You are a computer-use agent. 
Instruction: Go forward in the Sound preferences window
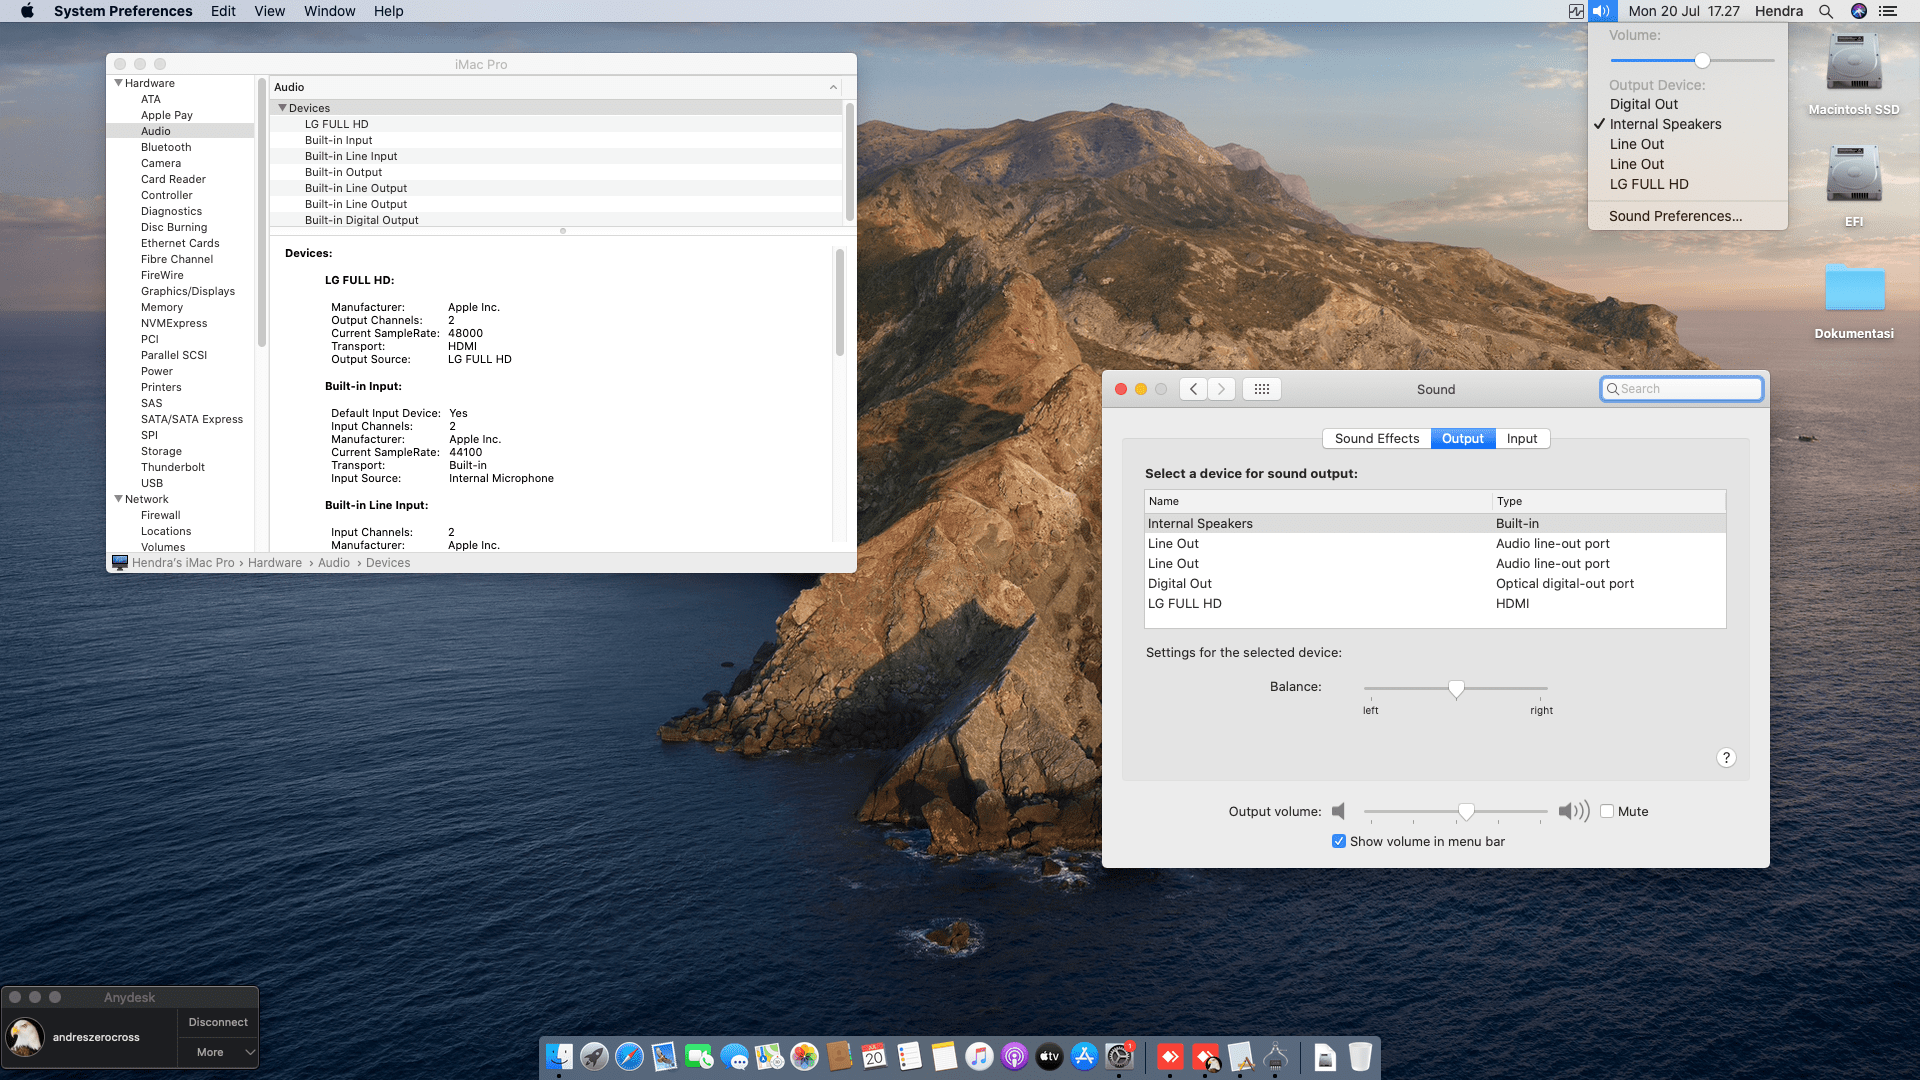click(1221, 389)
